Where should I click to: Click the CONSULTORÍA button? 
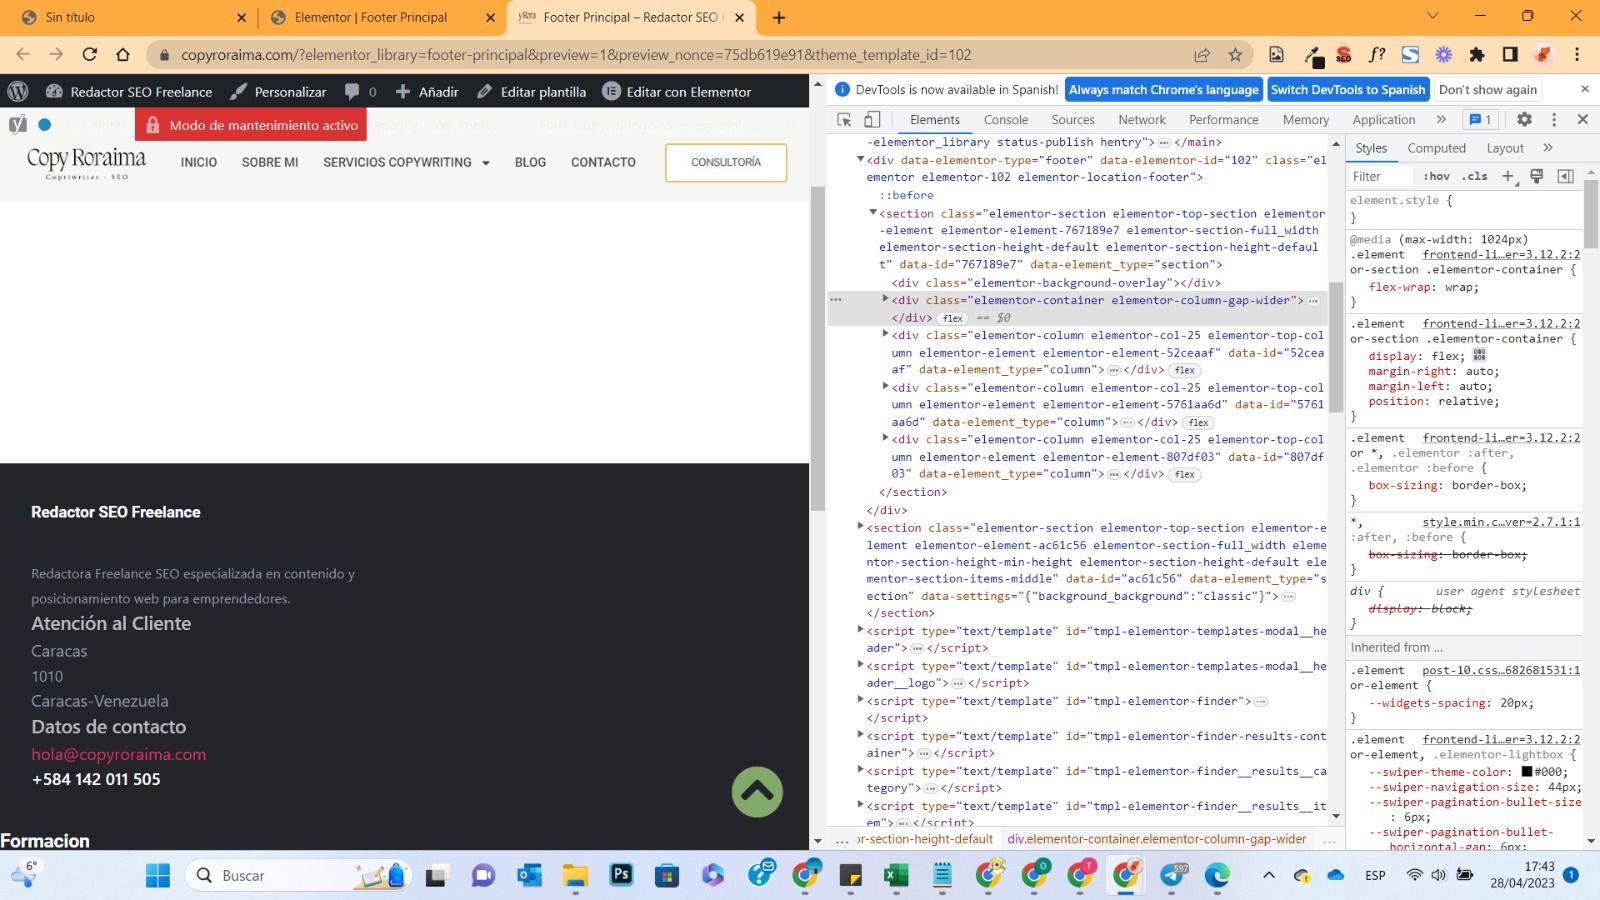726,162
